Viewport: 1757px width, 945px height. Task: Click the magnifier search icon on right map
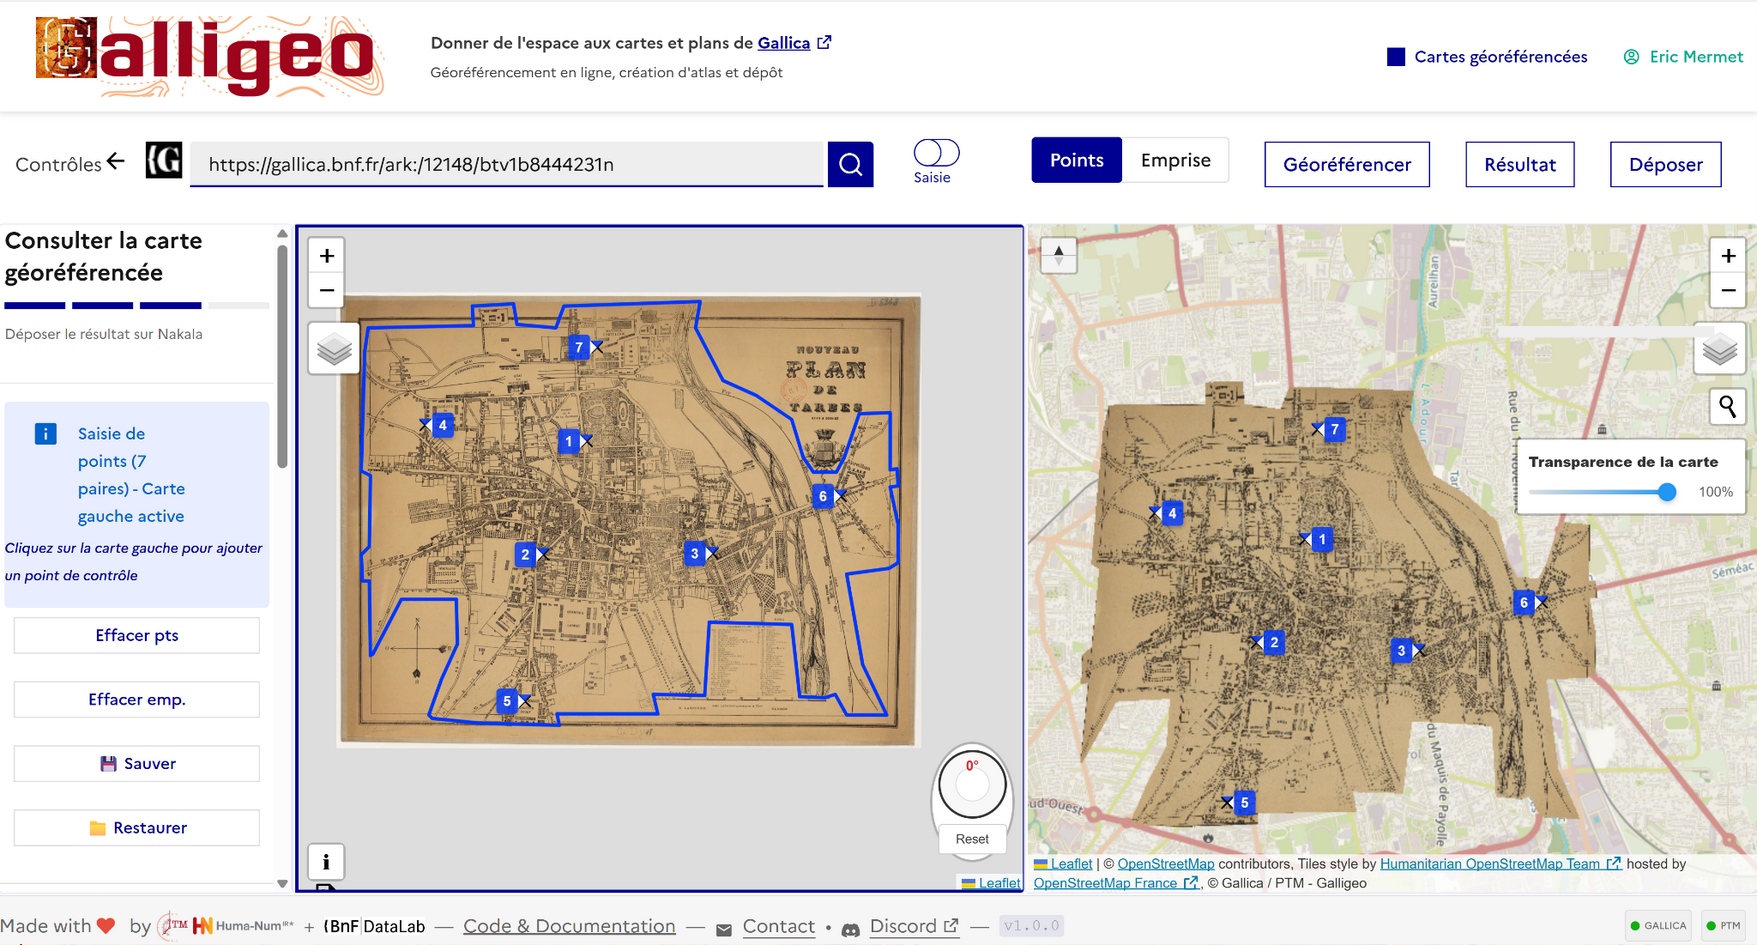1727,407
